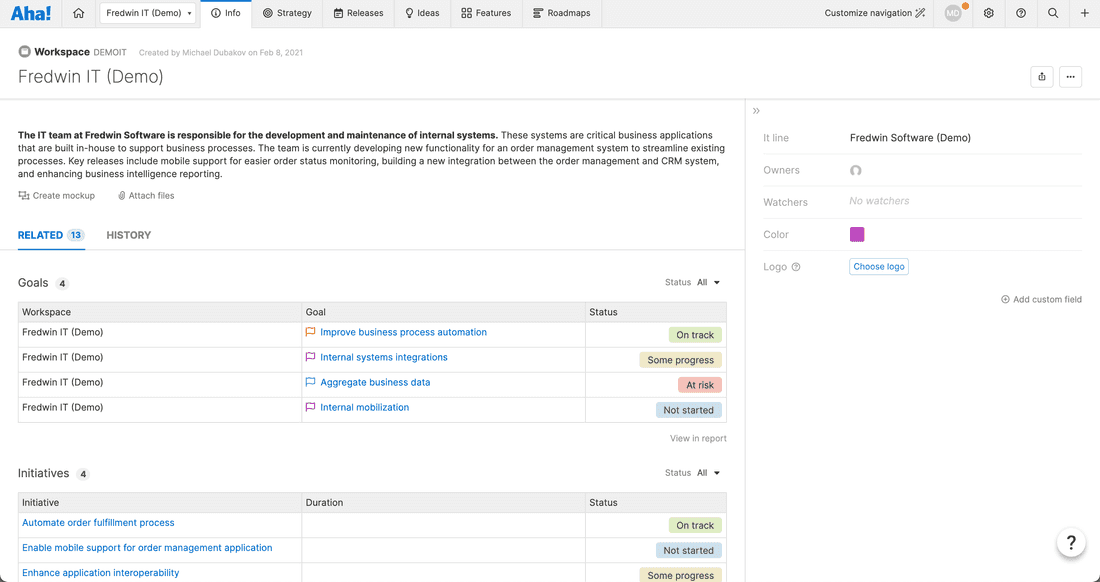Switch to the History tab

(128, 235)
